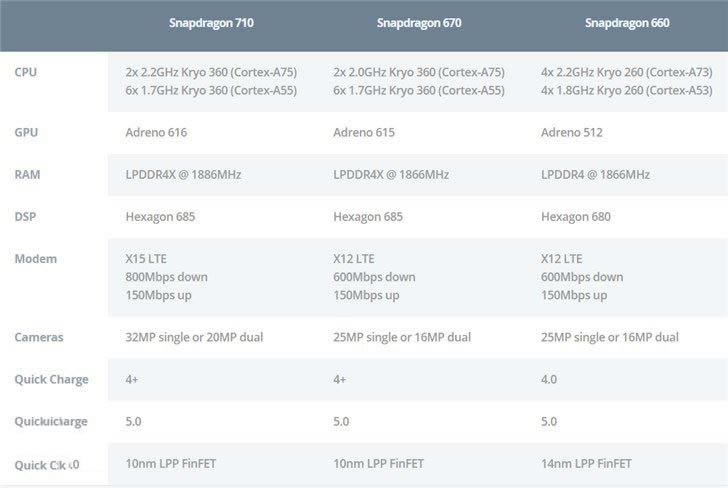The height and width of the screenshot is (488, 728).
Task: Click 'LPDDR4X @ 1886MHz' cell
Action: pyautogui.click(x=183, y=175)
